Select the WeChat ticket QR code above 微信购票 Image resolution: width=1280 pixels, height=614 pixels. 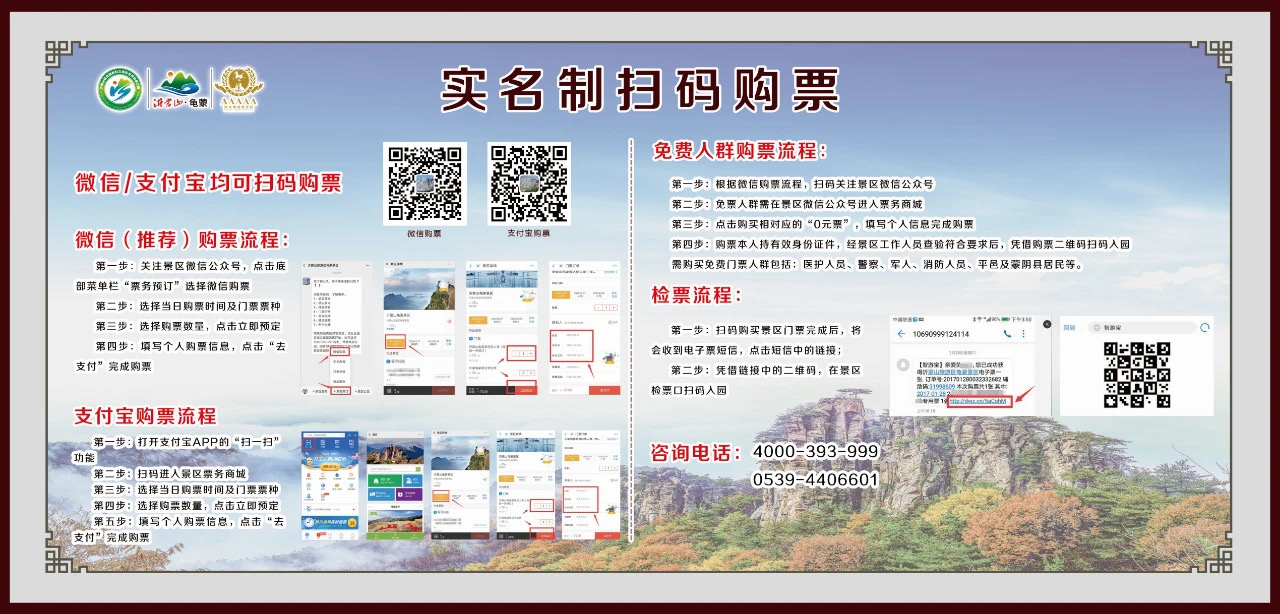click(425, 183)
